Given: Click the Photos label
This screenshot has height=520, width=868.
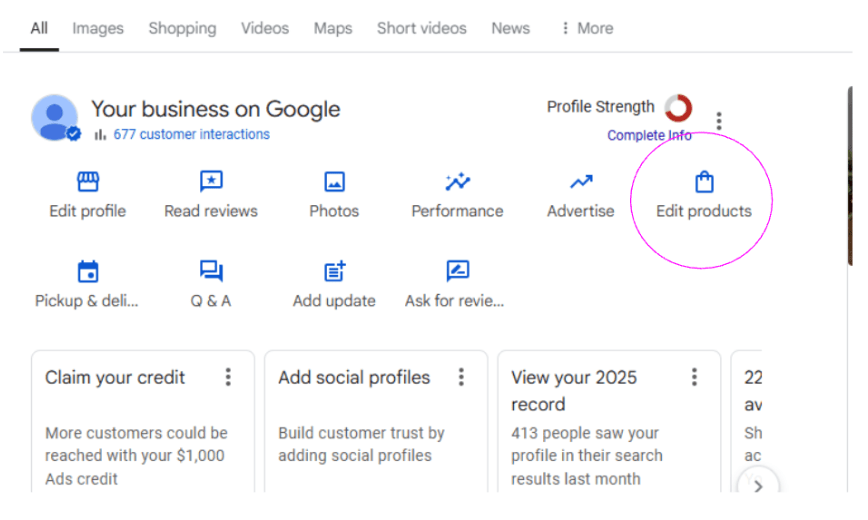Looking at the screenshot, I should click(x=334, y=211).
